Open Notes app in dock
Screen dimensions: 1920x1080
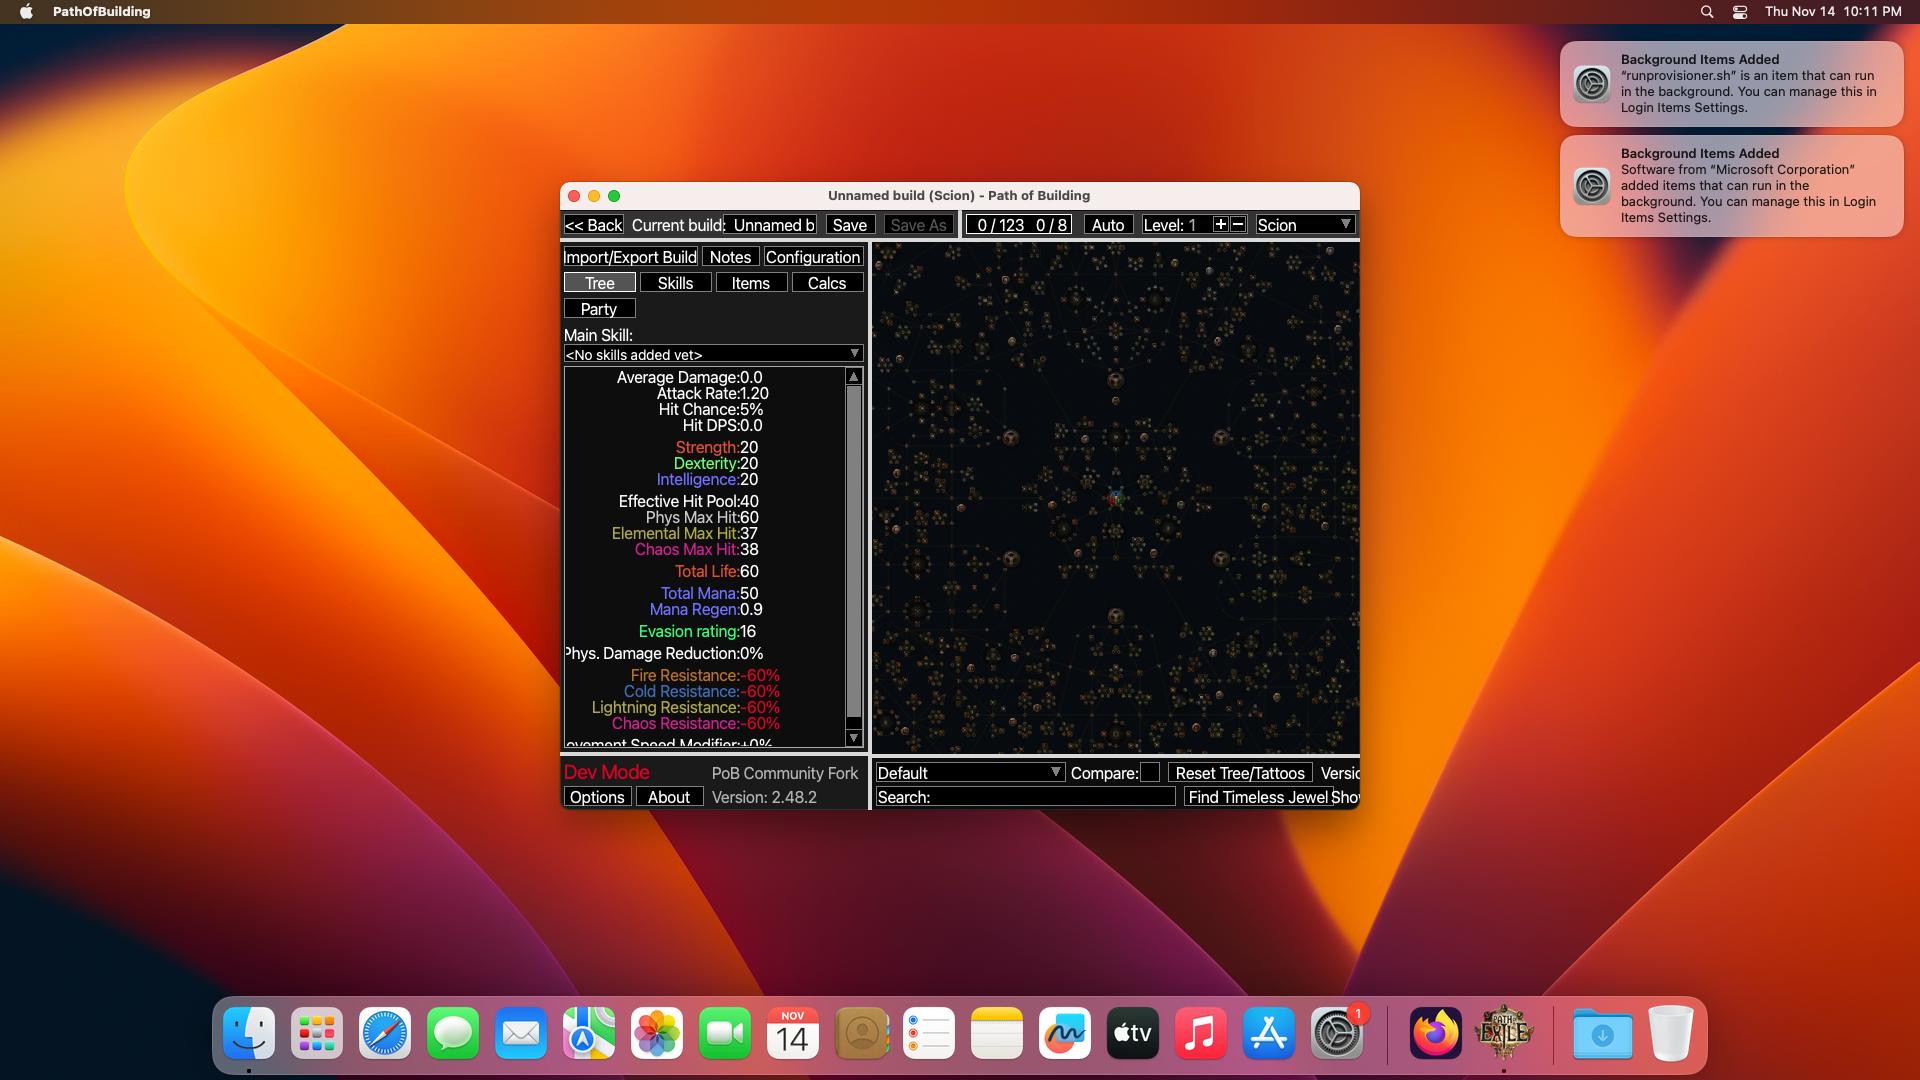click(x=997, y=1033)
